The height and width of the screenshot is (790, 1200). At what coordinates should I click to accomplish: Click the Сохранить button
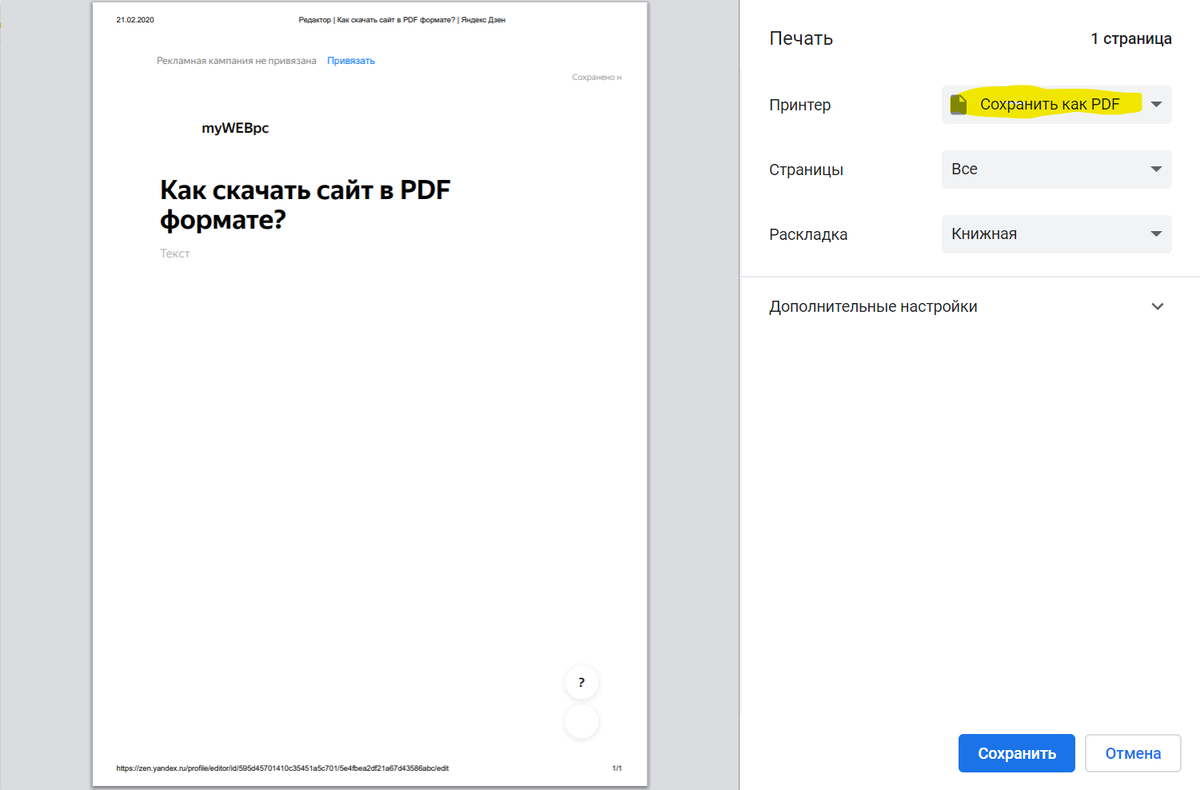1016,753
